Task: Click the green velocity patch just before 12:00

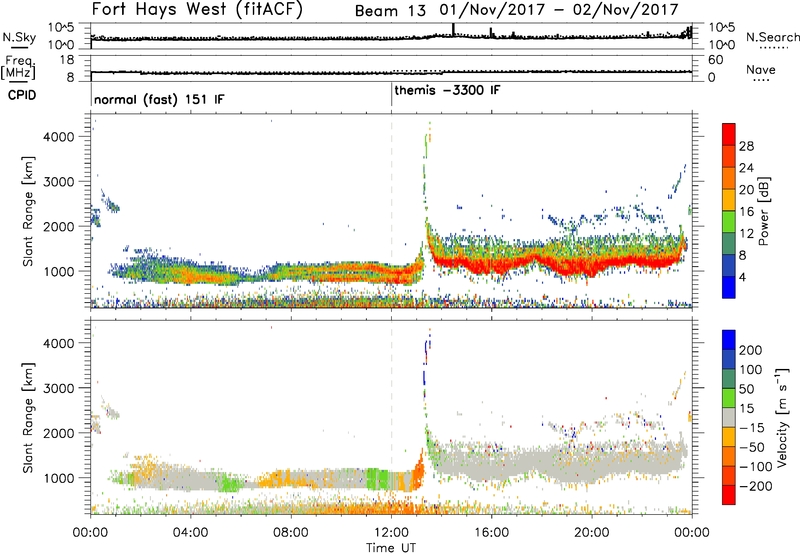Action: coord(377,480)
